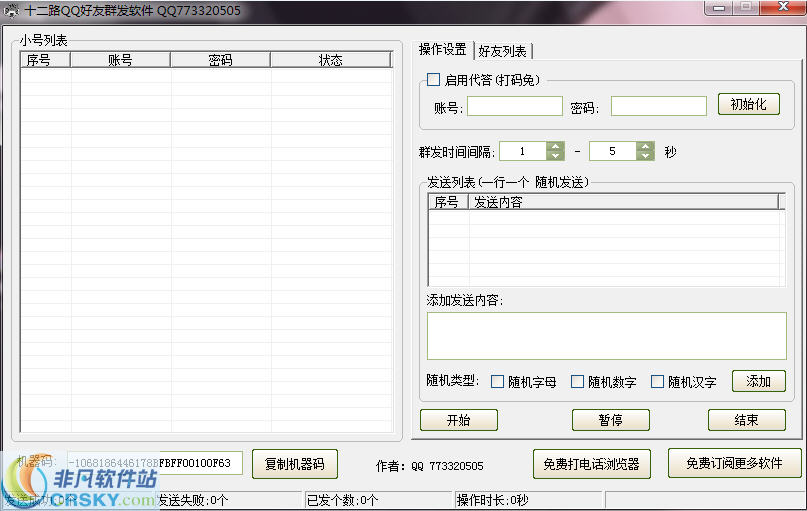Viewport: 807px width, 511px height.
Task: Switch to the 操作设置 tab
Action: click(x=443, y=49)
